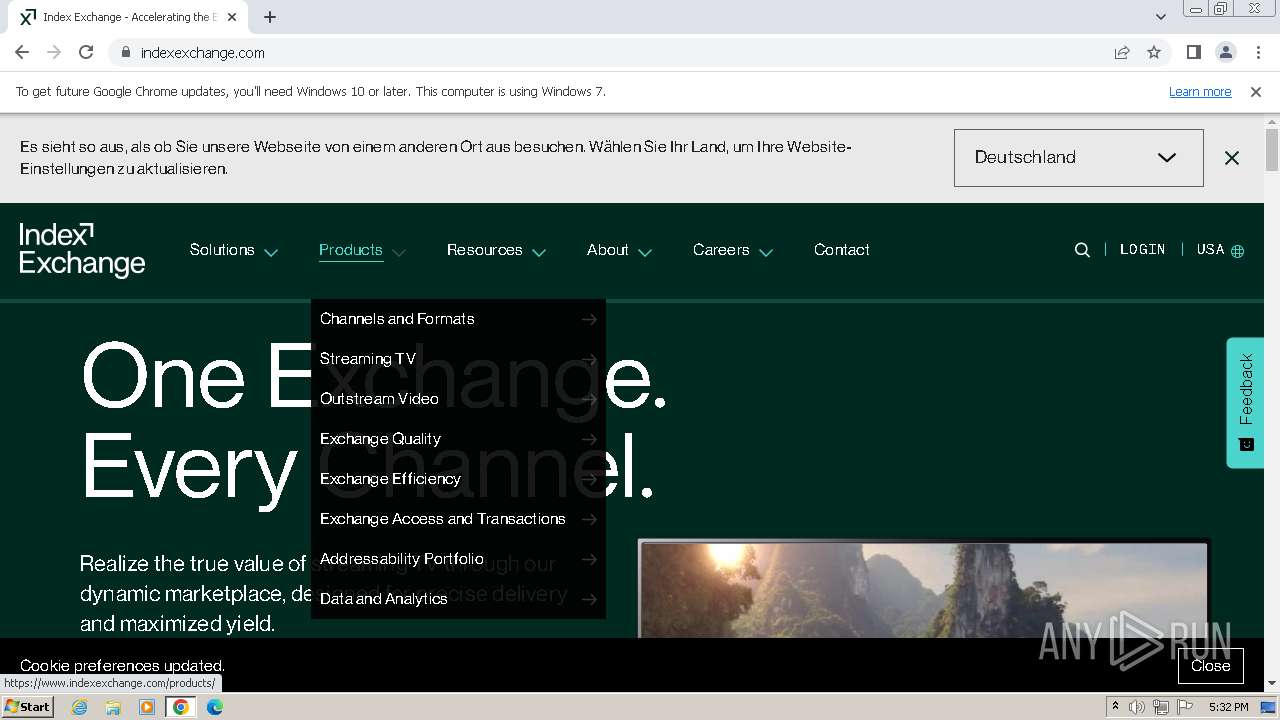Click the page vertical scrollbar thumb

pos(1272,150)
